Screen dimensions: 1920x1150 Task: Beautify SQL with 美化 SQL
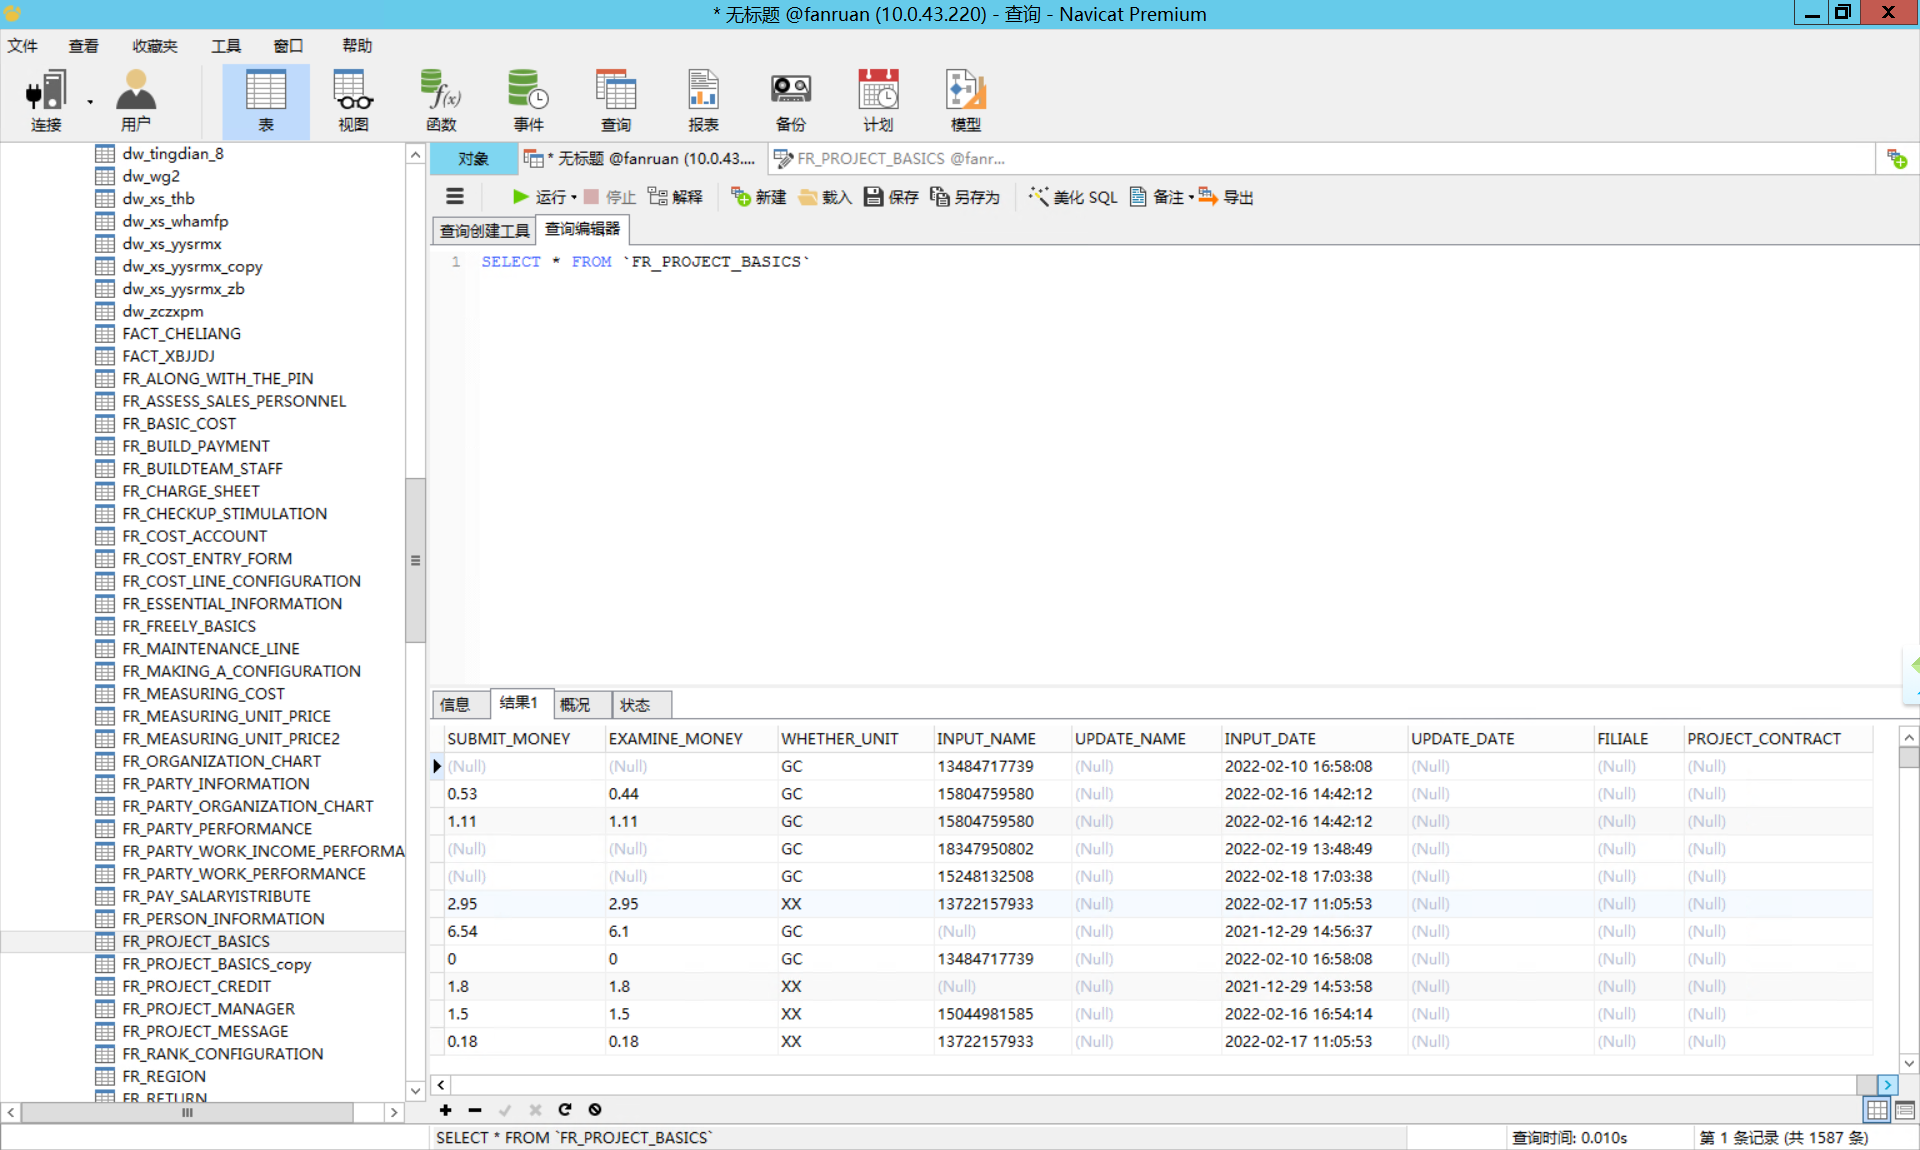coord(1073,197)
